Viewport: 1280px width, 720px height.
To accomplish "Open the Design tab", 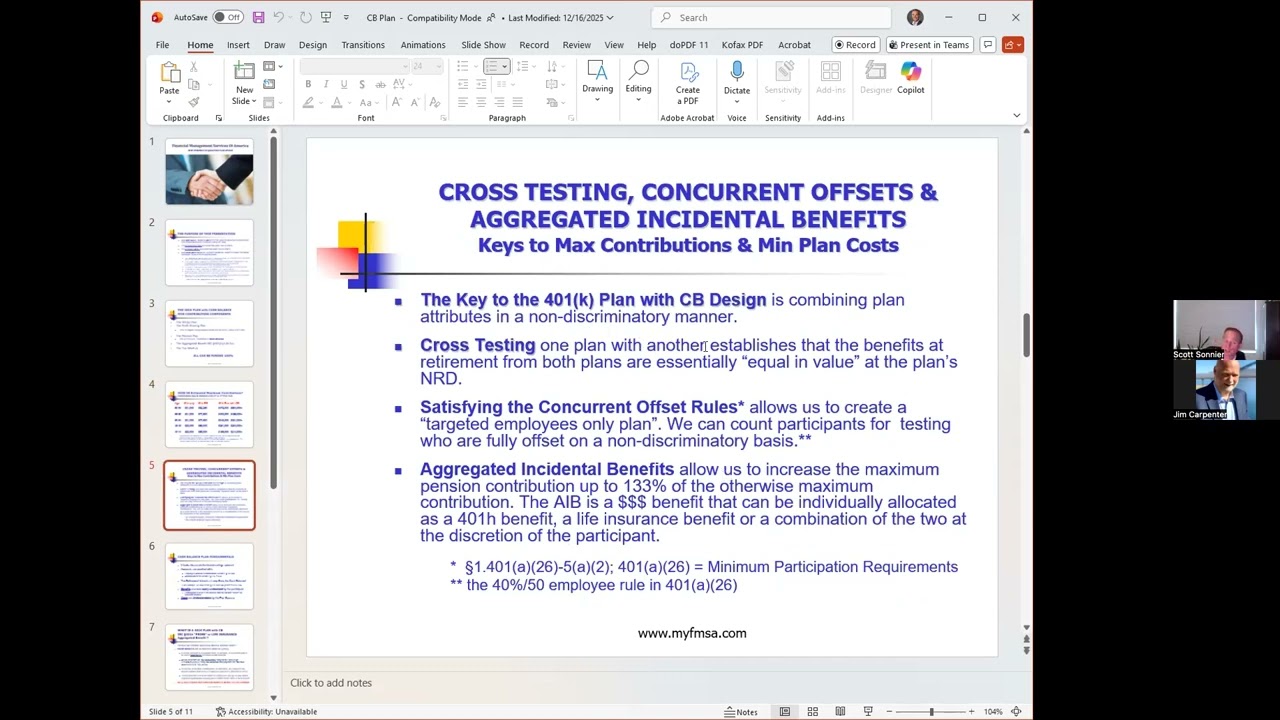I will [x=313, y=45].
